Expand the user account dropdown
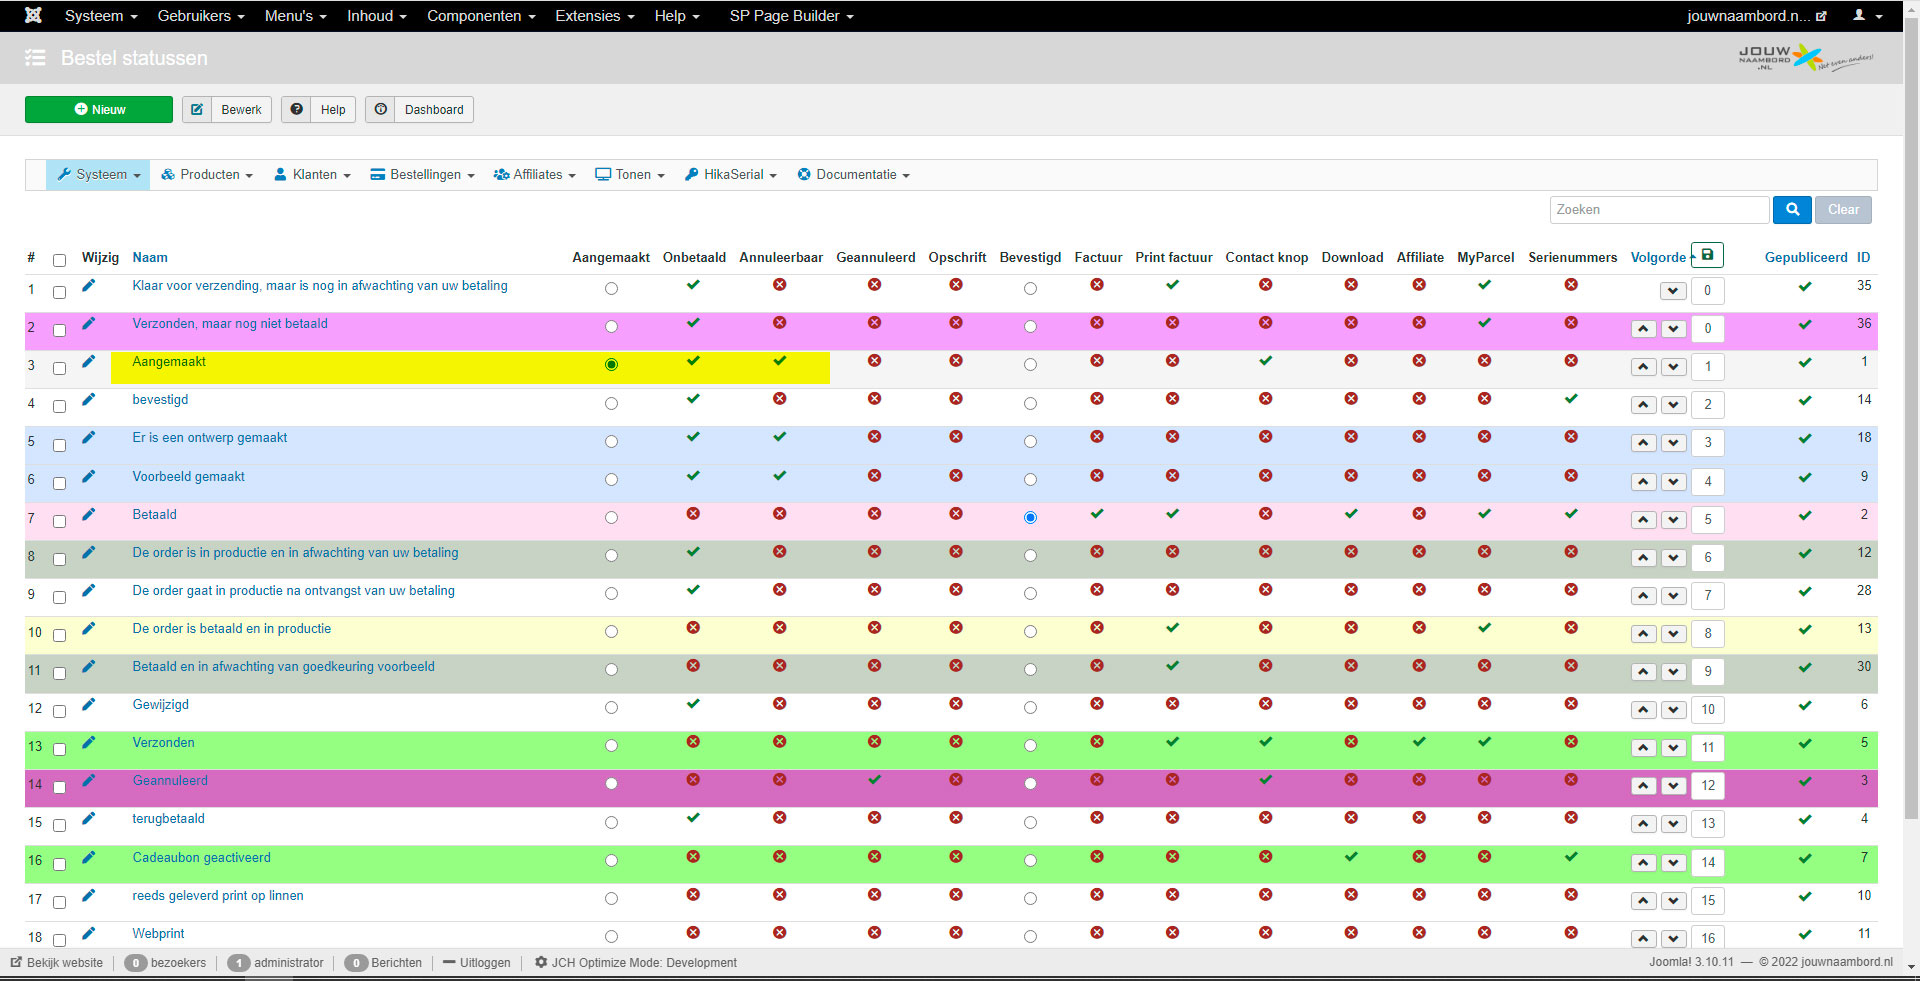This screenshot has width=1920, height=981. (1866, 16)
